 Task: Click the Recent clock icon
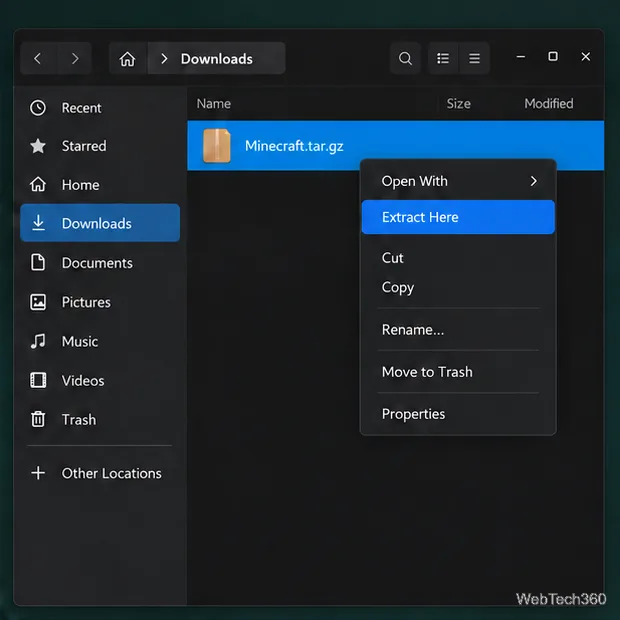coord(38,108)
